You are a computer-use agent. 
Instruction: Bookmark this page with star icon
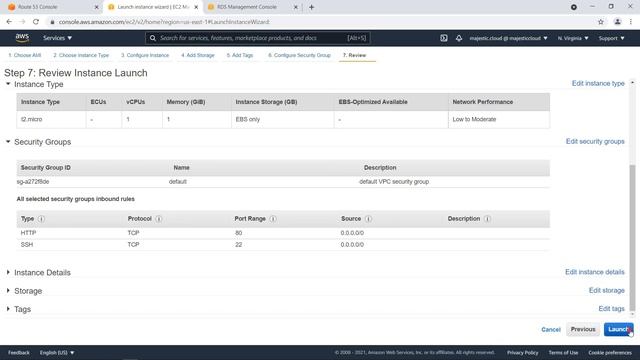tap(601, 22)
